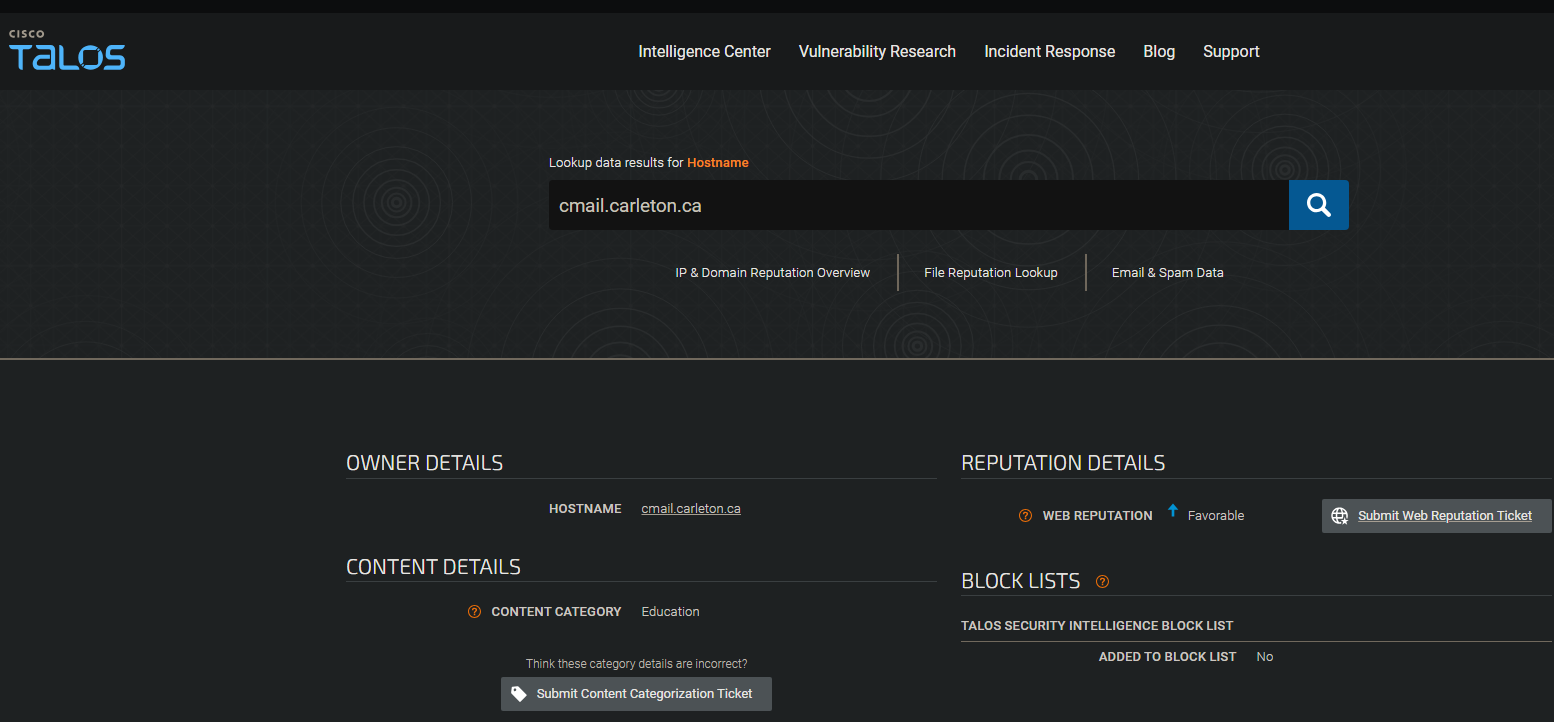This screenshot has height=722, width=1554.
Task: Switch to File Reputation Lookup
Action: (x=991, y=272)
